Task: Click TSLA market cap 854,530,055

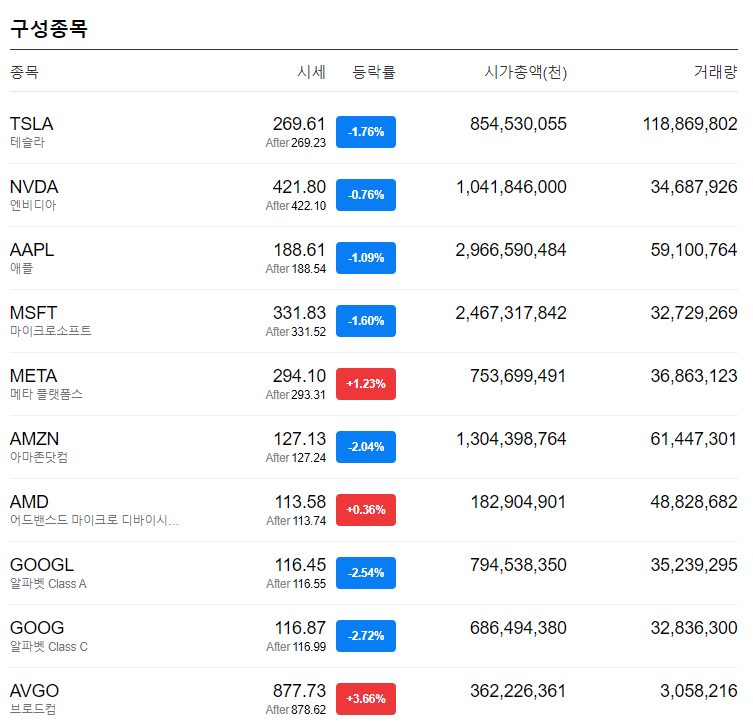Action: point(518,124)
